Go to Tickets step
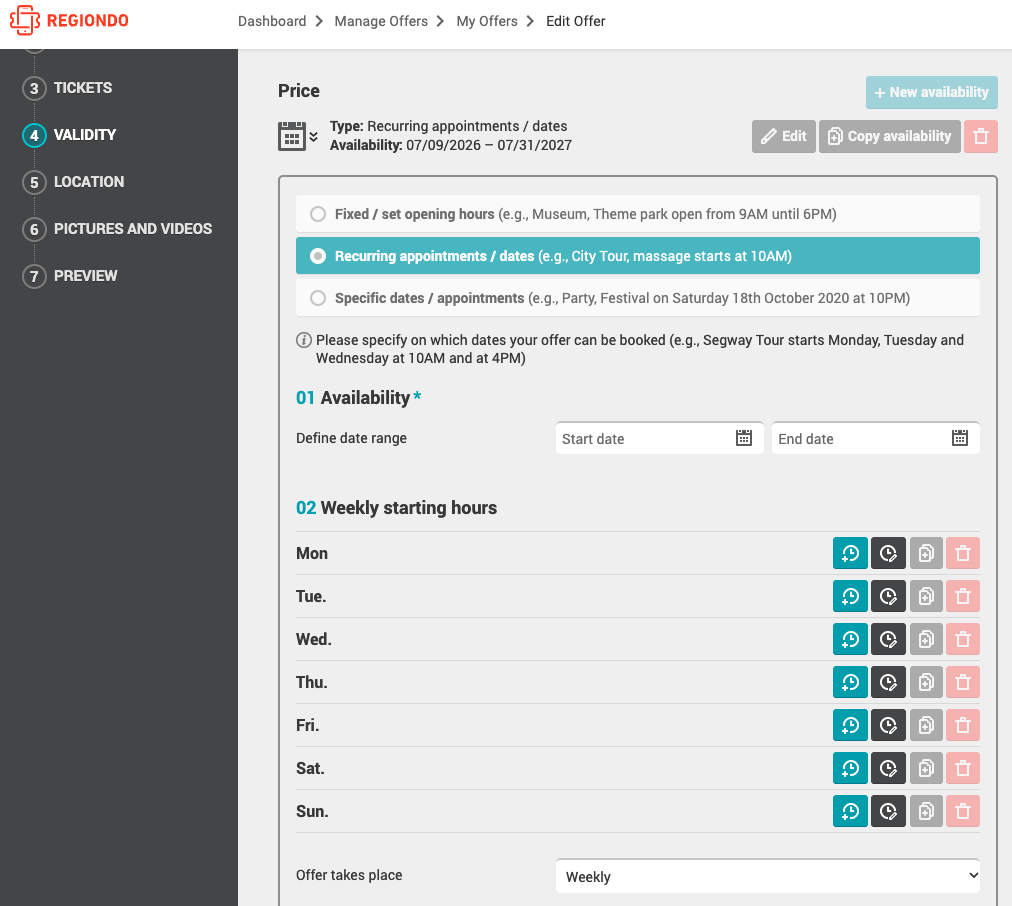This screenshot has height=906, width=1012. 67,88
